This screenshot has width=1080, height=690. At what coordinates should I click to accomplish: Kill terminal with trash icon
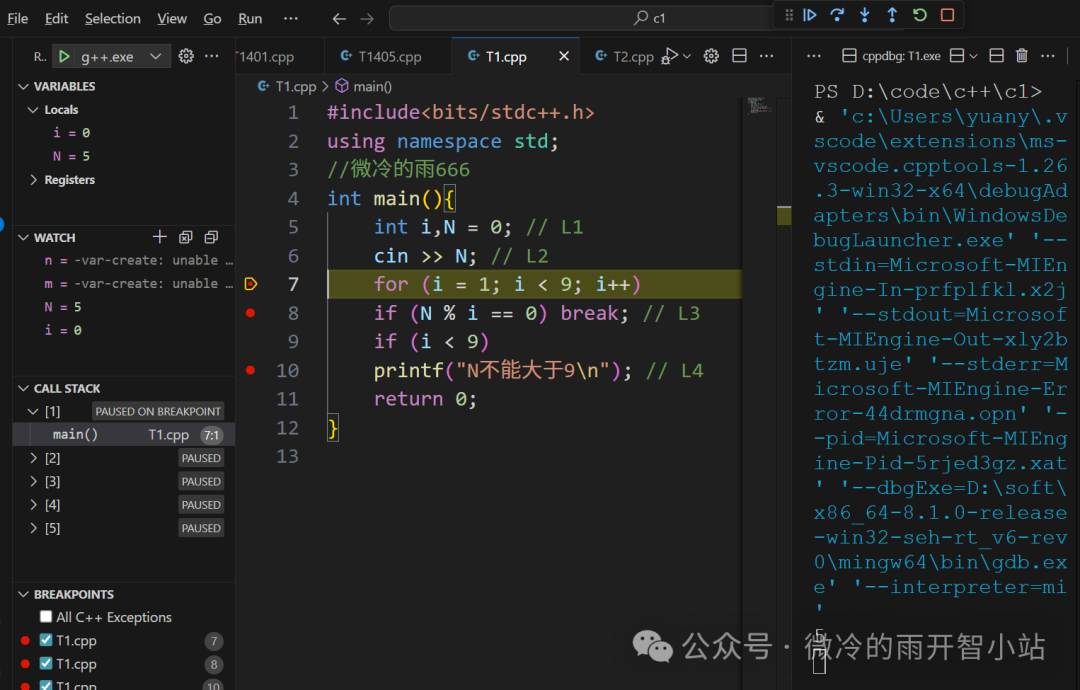1021,56
